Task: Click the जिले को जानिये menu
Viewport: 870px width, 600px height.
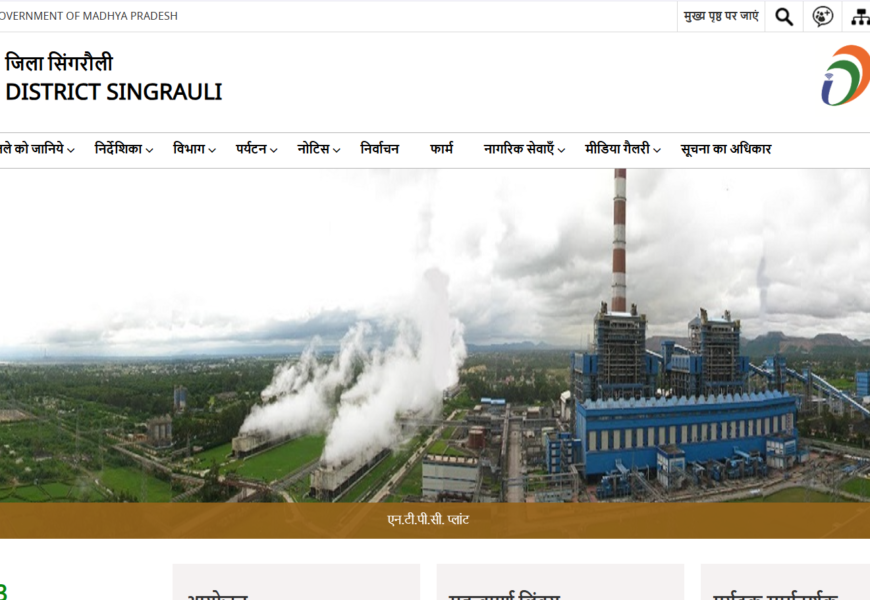Action: point(36,149)
